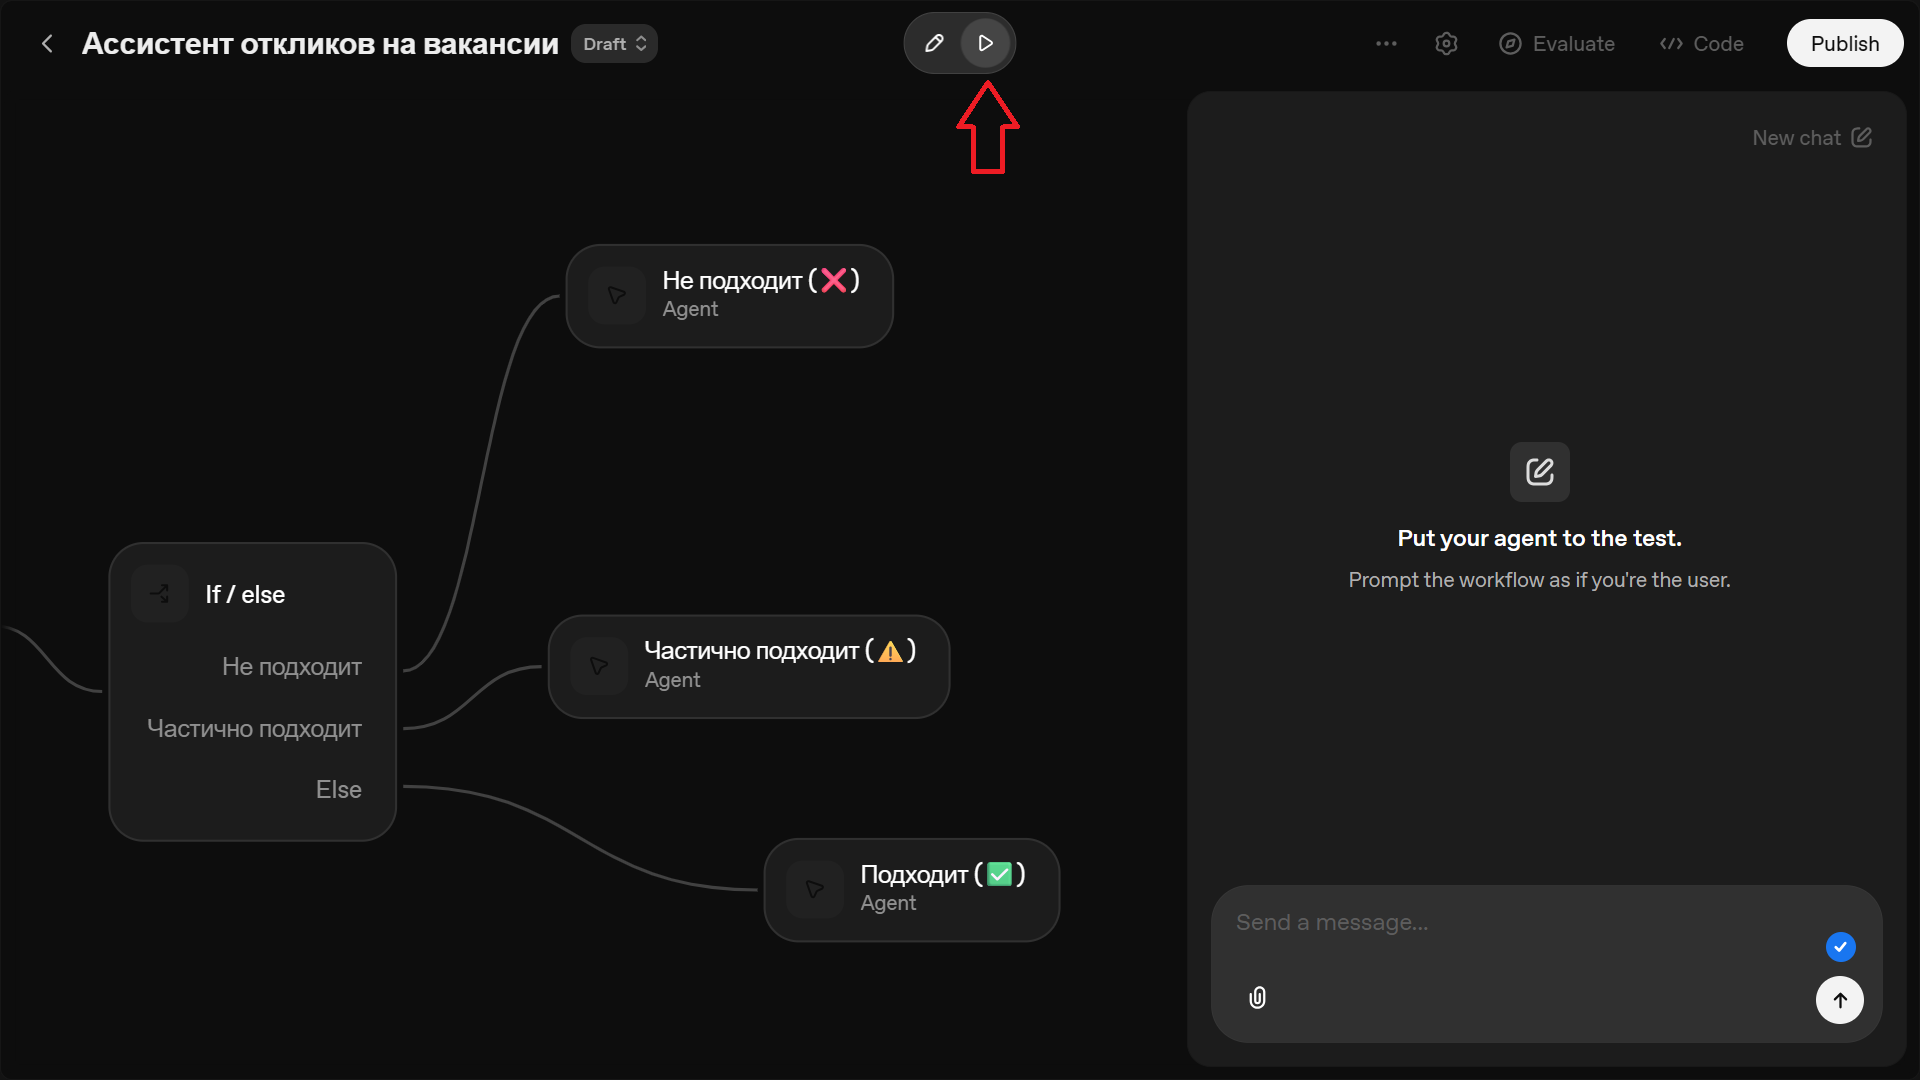Toggle the blue checkmark in message box
This screenshot has height=1080, width=1920.
click(x=1840, y=946)
